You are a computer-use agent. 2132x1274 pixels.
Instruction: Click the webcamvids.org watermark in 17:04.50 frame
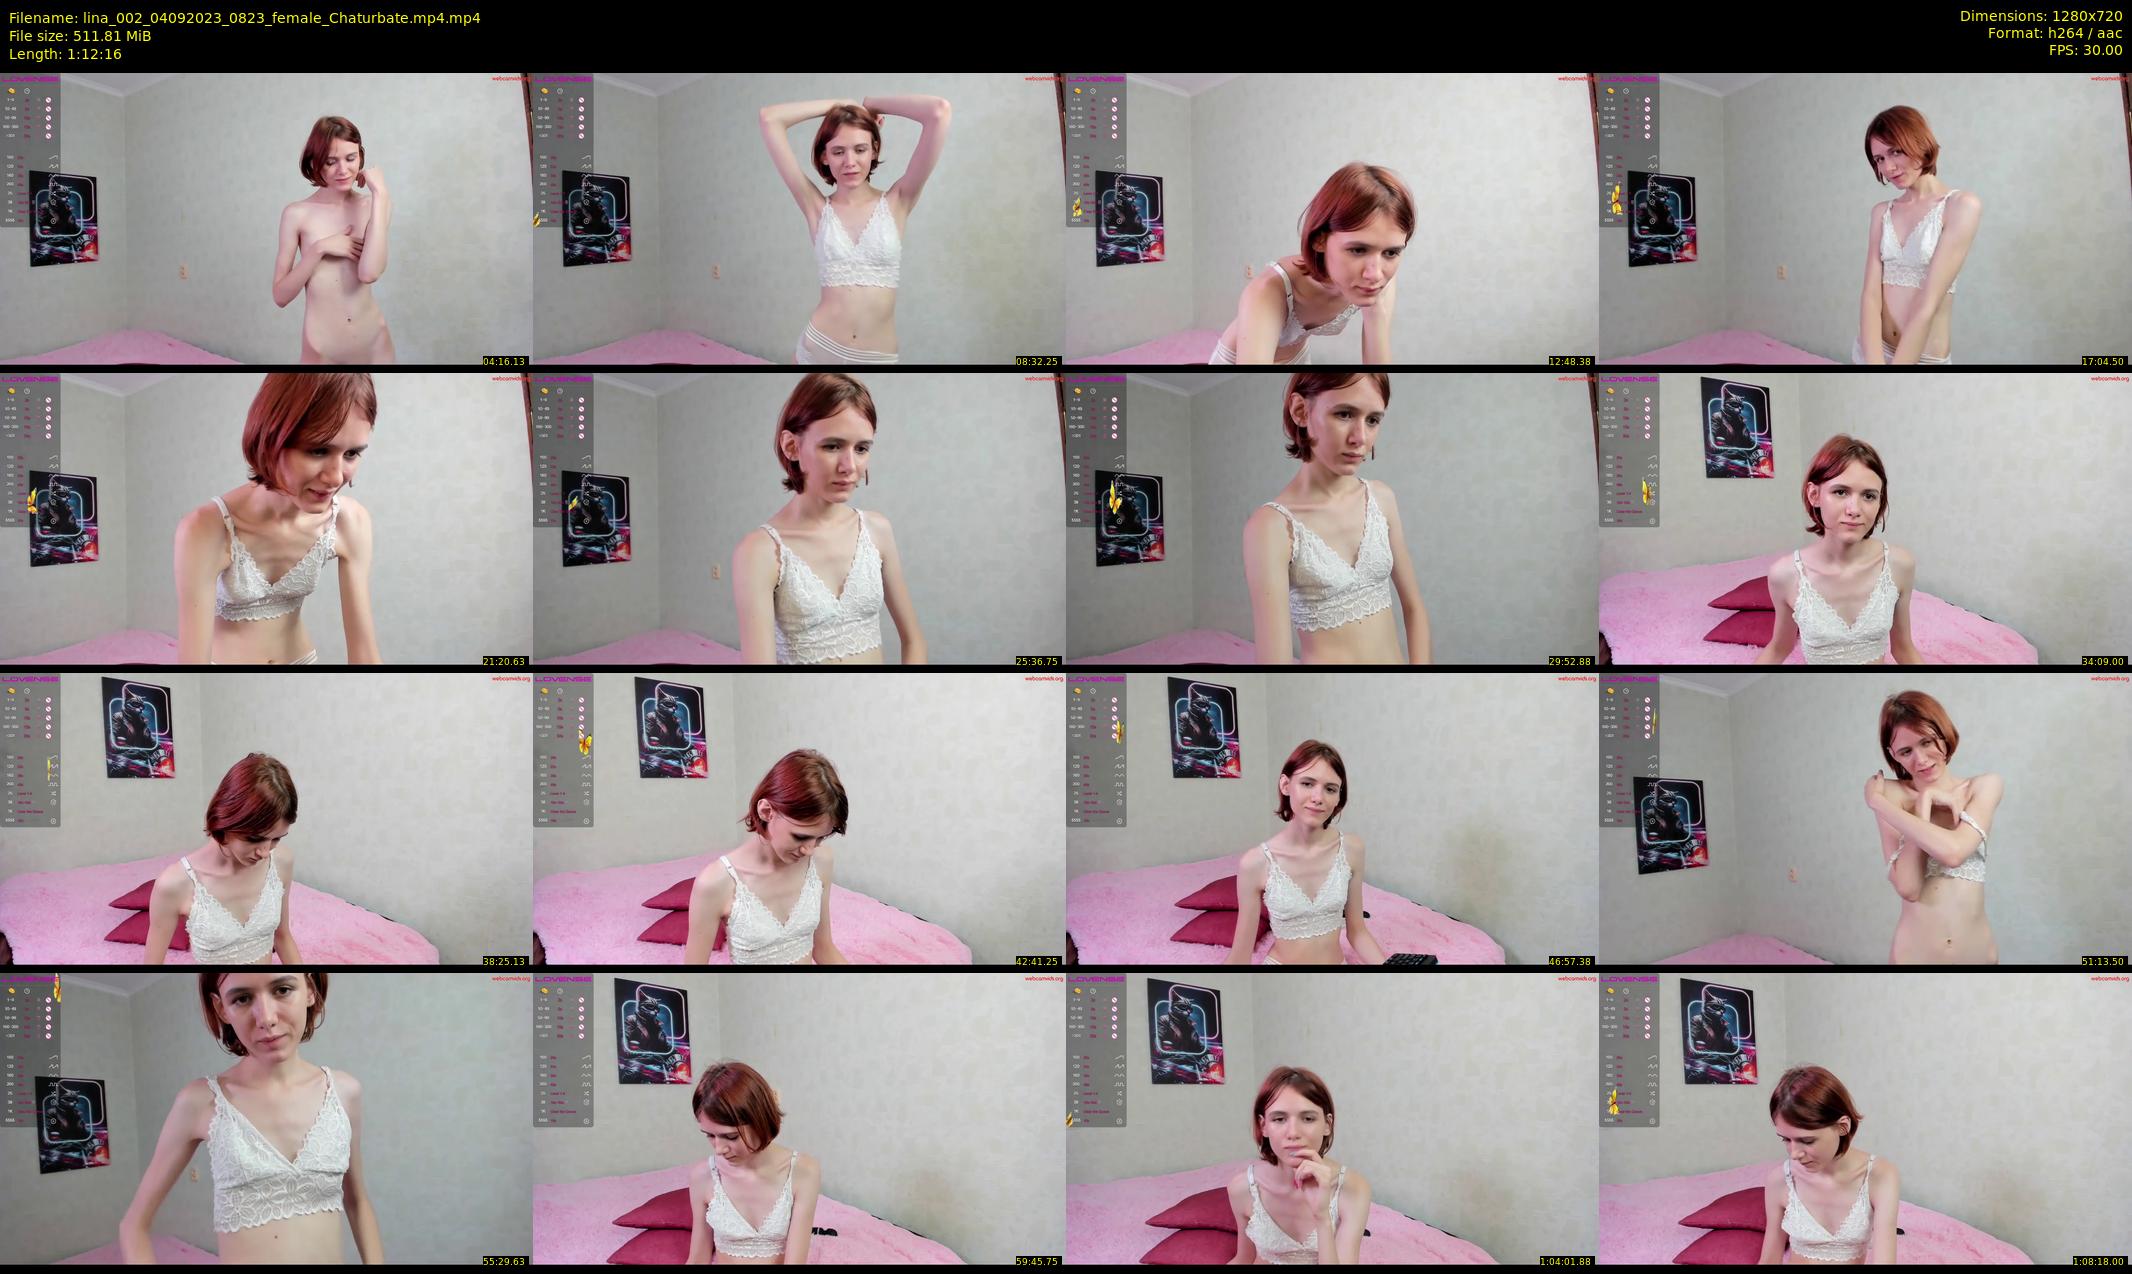tap(2109, 78)
